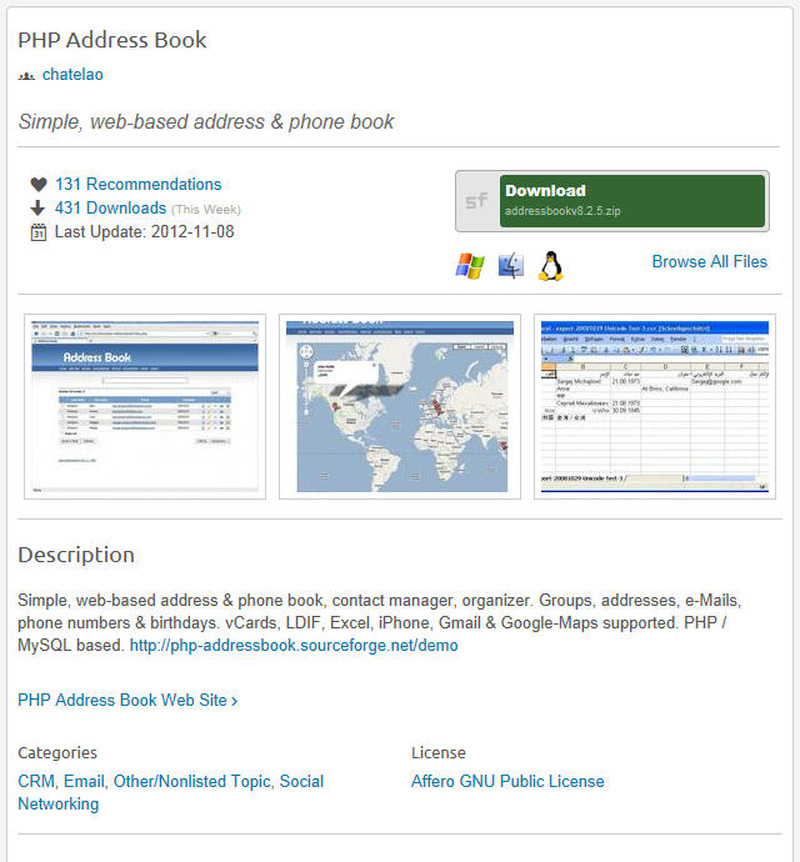The image size is (800, 862).
Task: Go to PHP Address Book Web Site
Action: [127, 700]
